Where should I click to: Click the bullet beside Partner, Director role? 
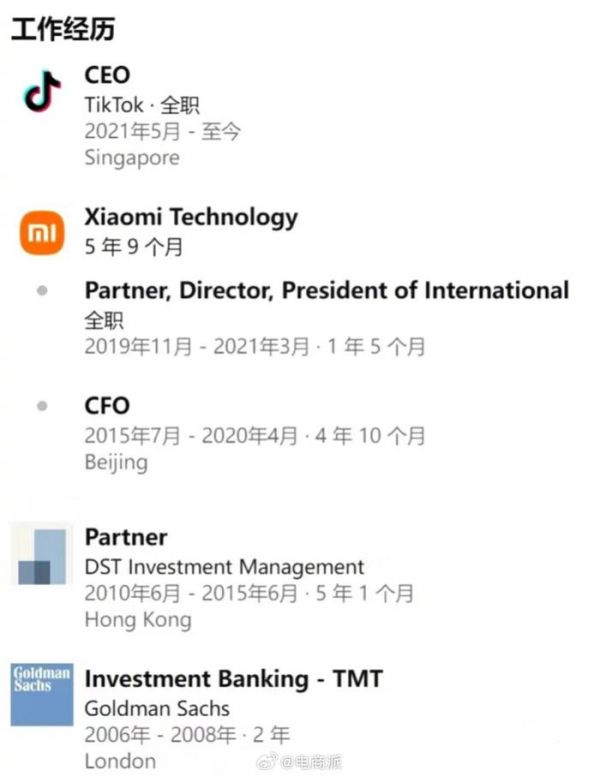click(42, 291)
